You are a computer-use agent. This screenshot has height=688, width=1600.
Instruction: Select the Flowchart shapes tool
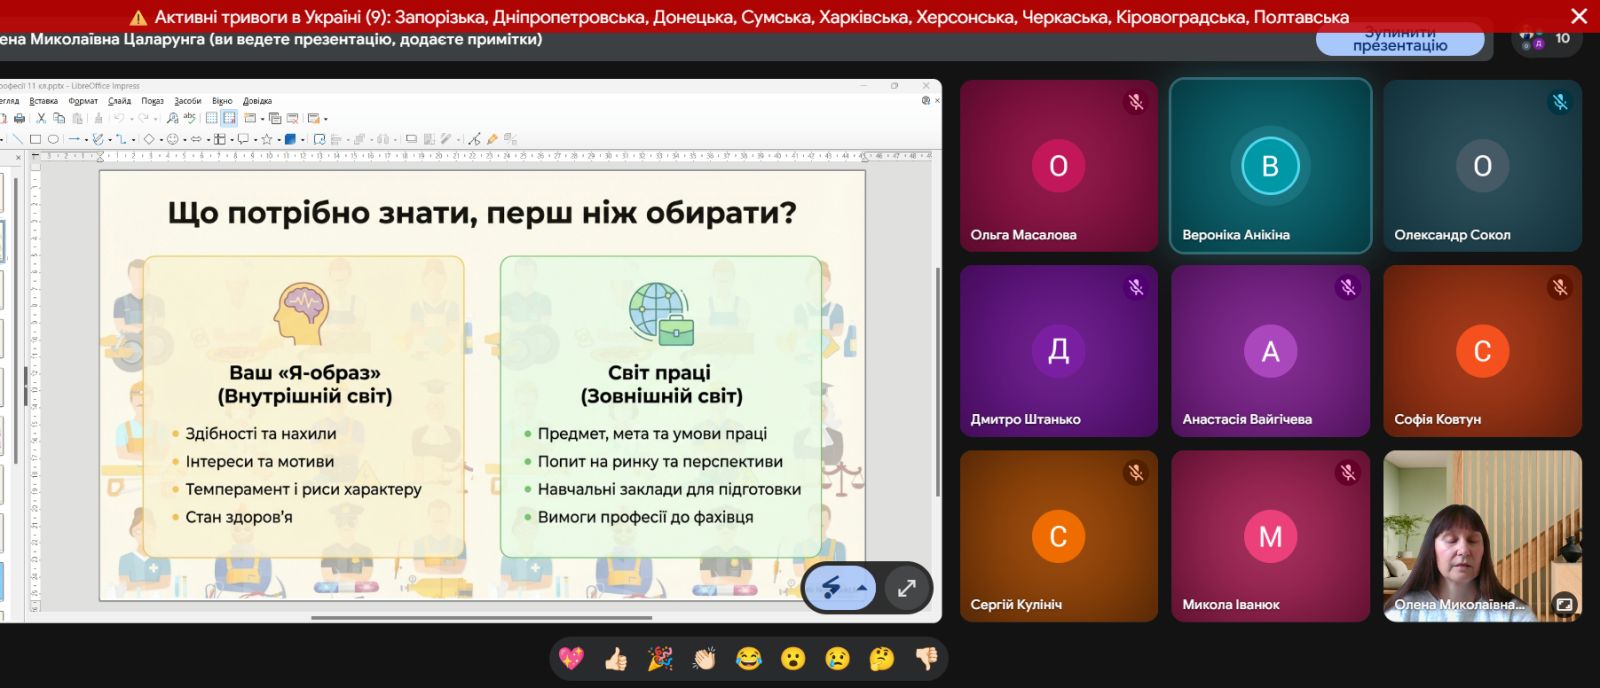tap(220, 139)
